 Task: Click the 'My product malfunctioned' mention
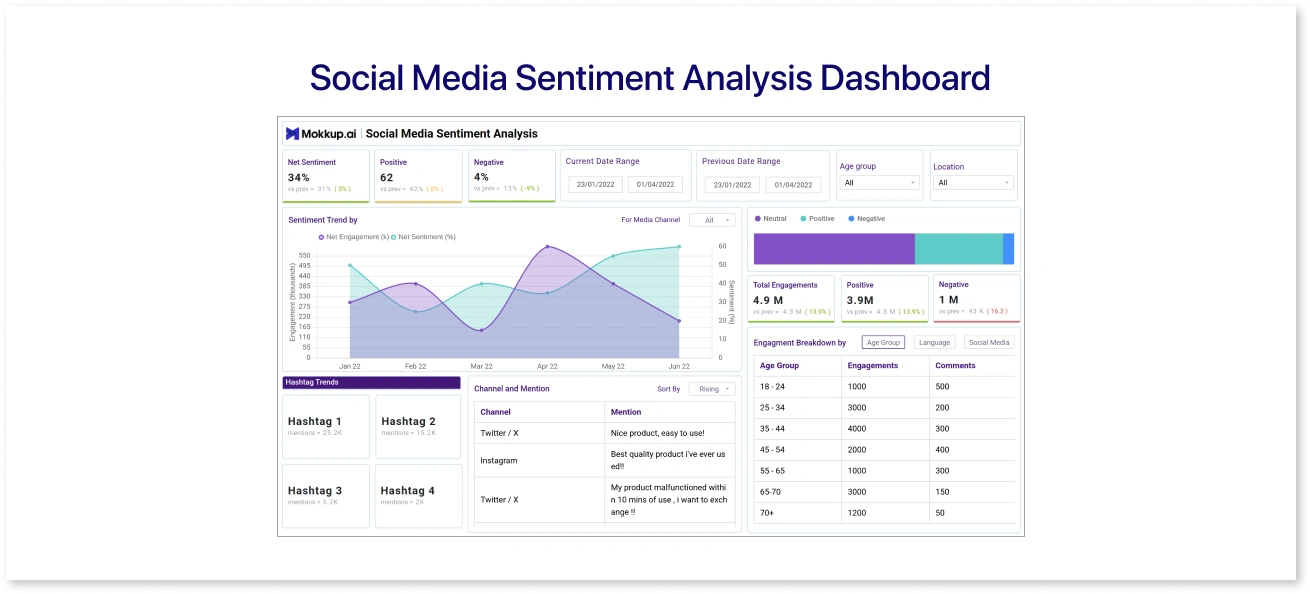pos(668,500)
